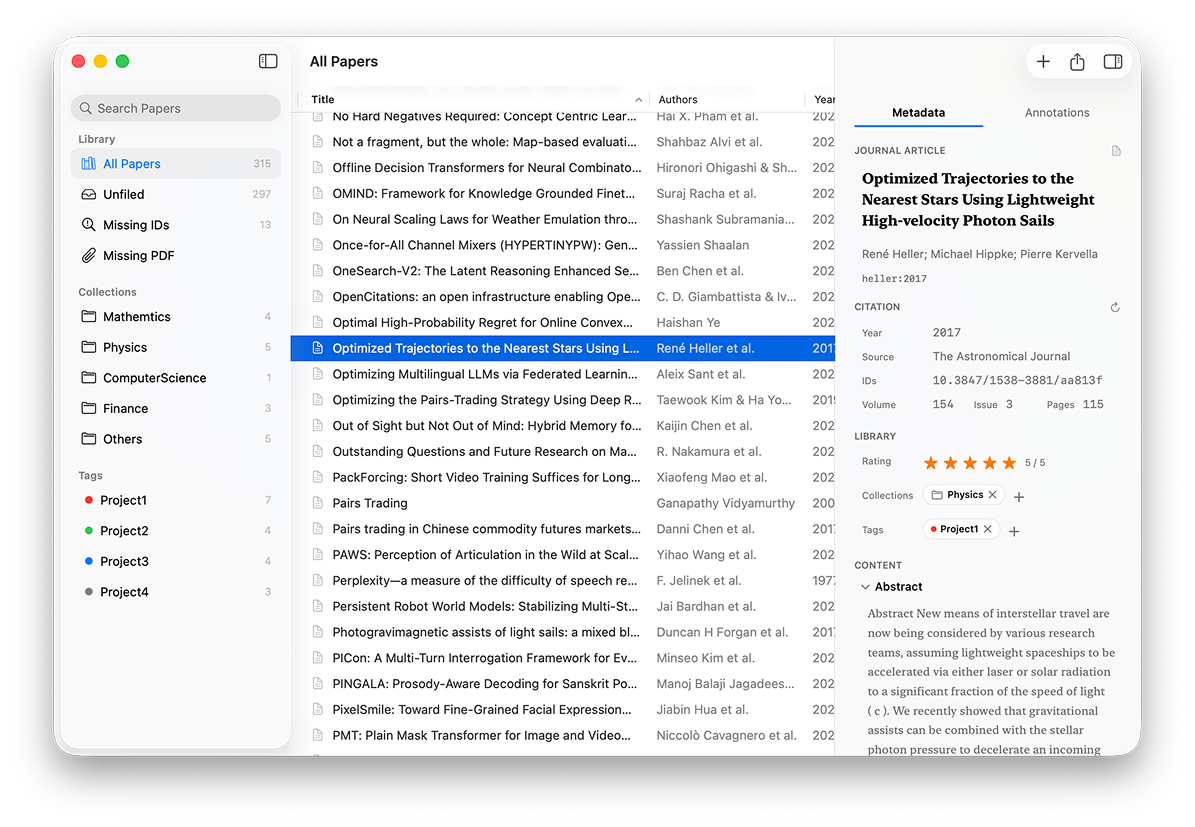Add a collection with the plus icon

(1019, 497)
